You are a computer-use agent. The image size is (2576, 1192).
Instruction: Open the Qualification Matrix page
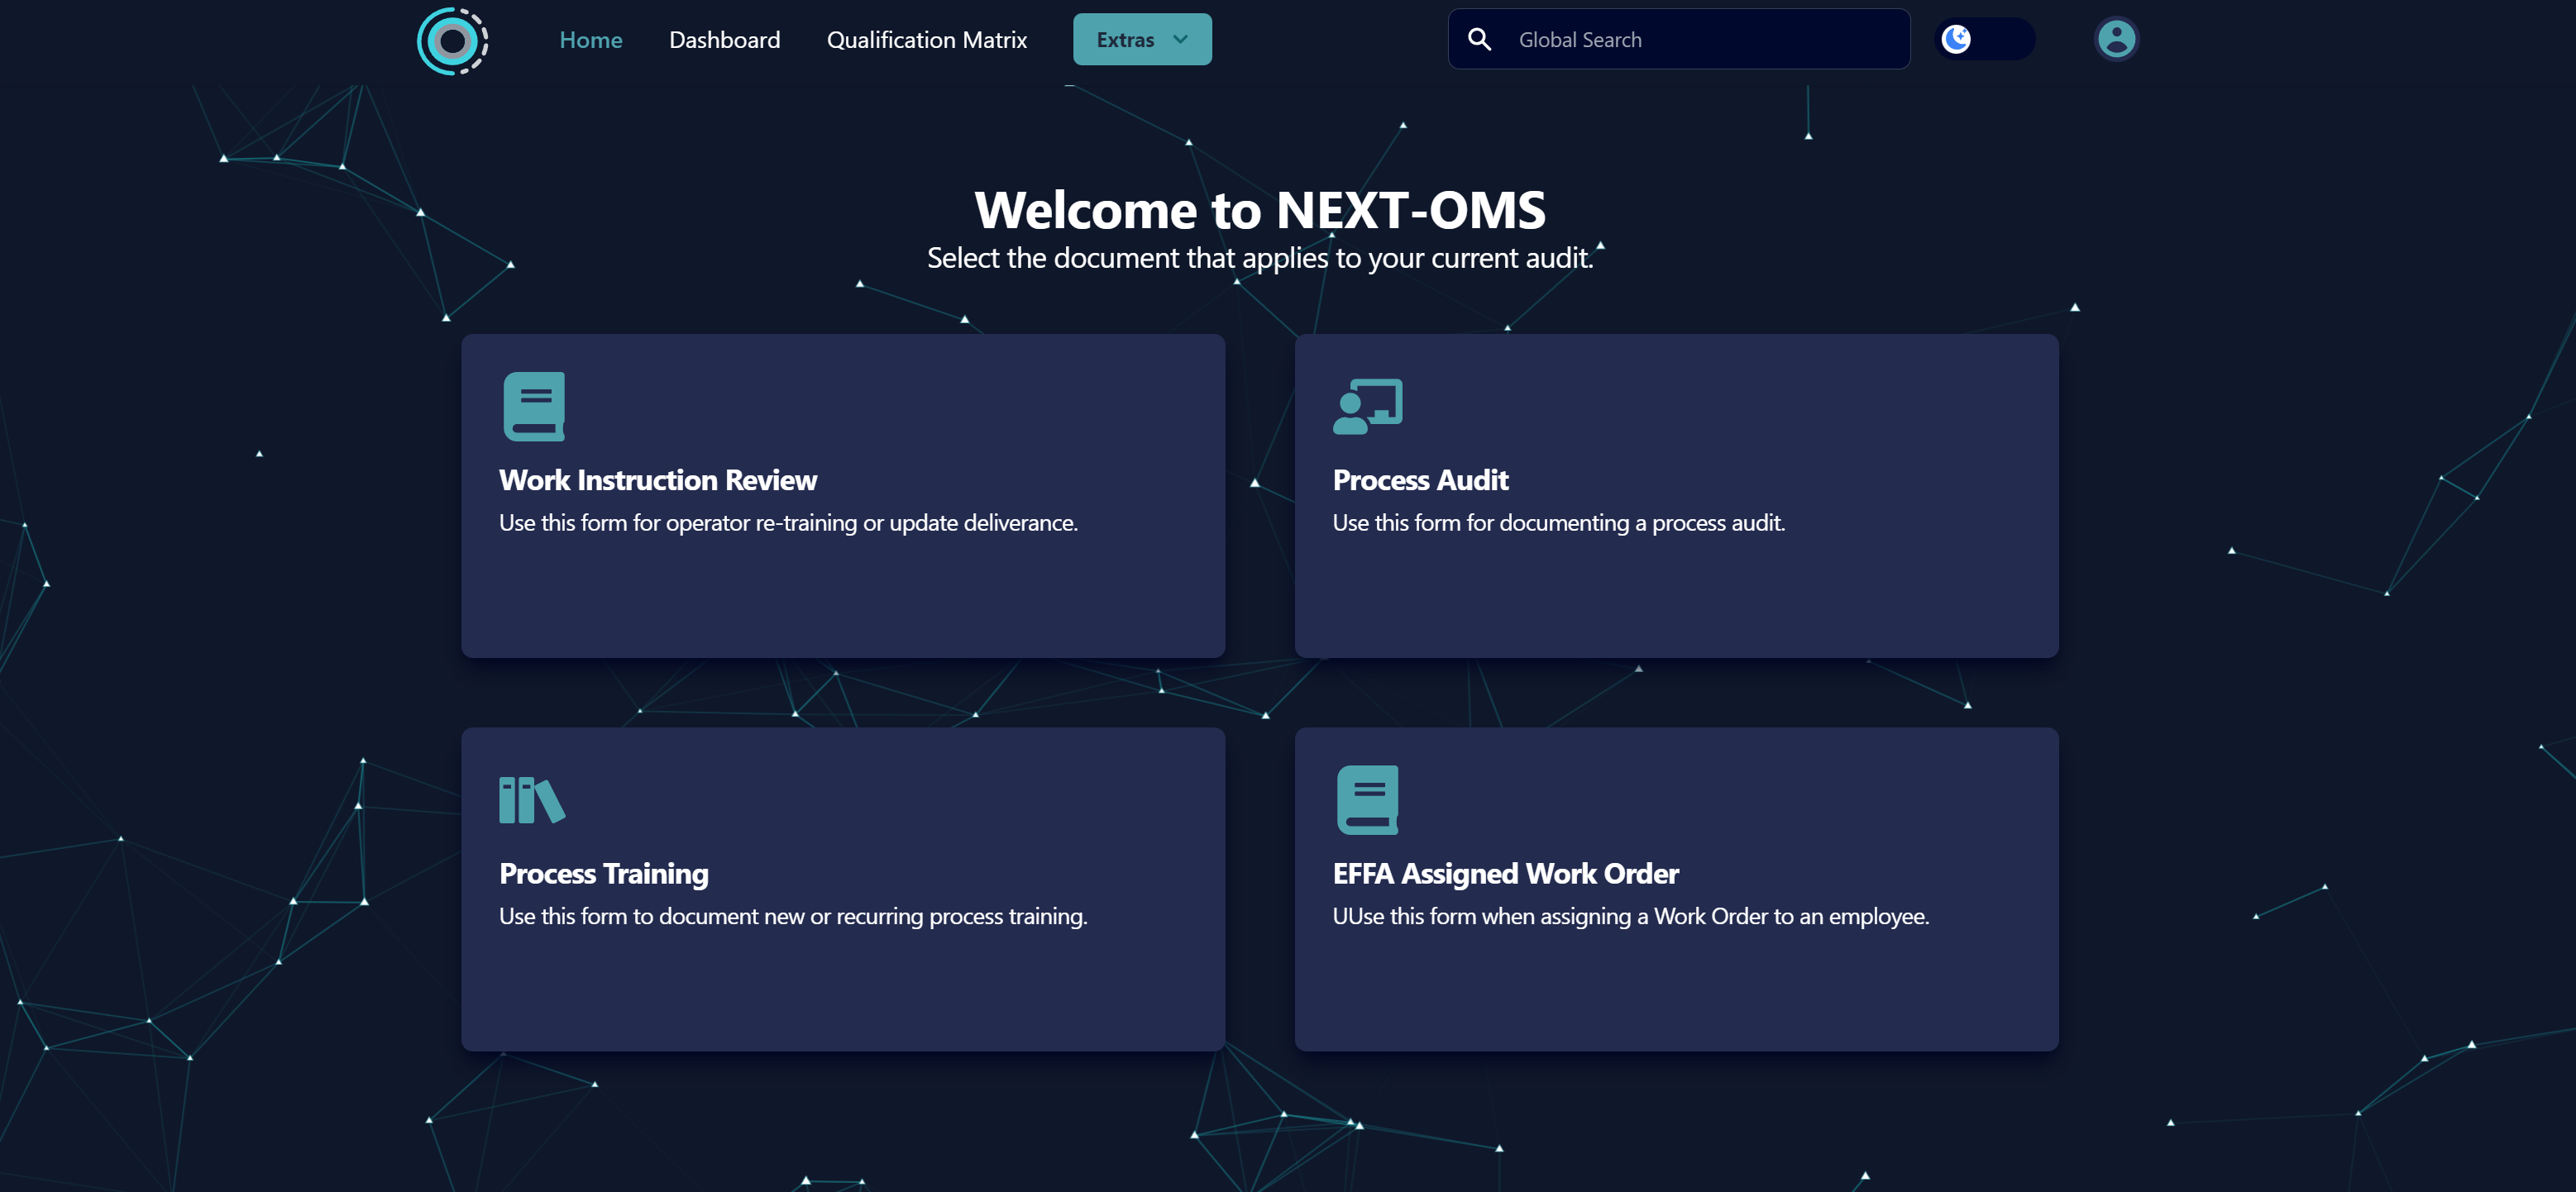(x=926, y=40)
